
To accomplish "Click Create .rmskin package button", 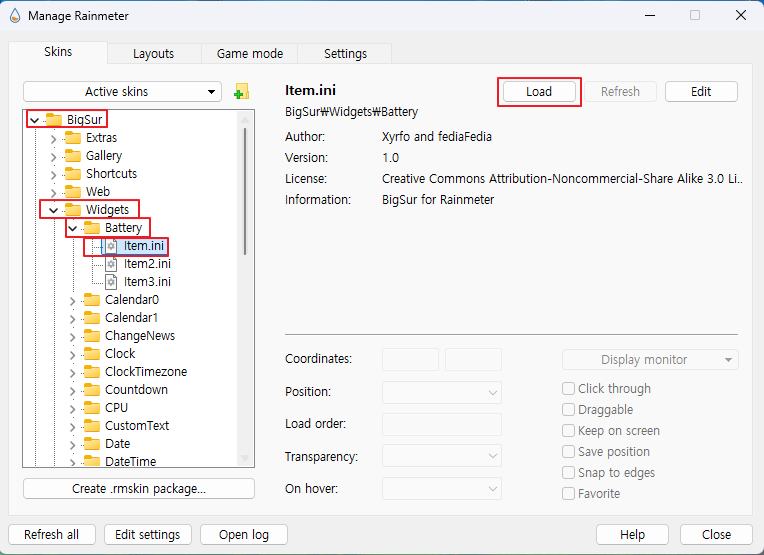I will click(x=139, y=489).
